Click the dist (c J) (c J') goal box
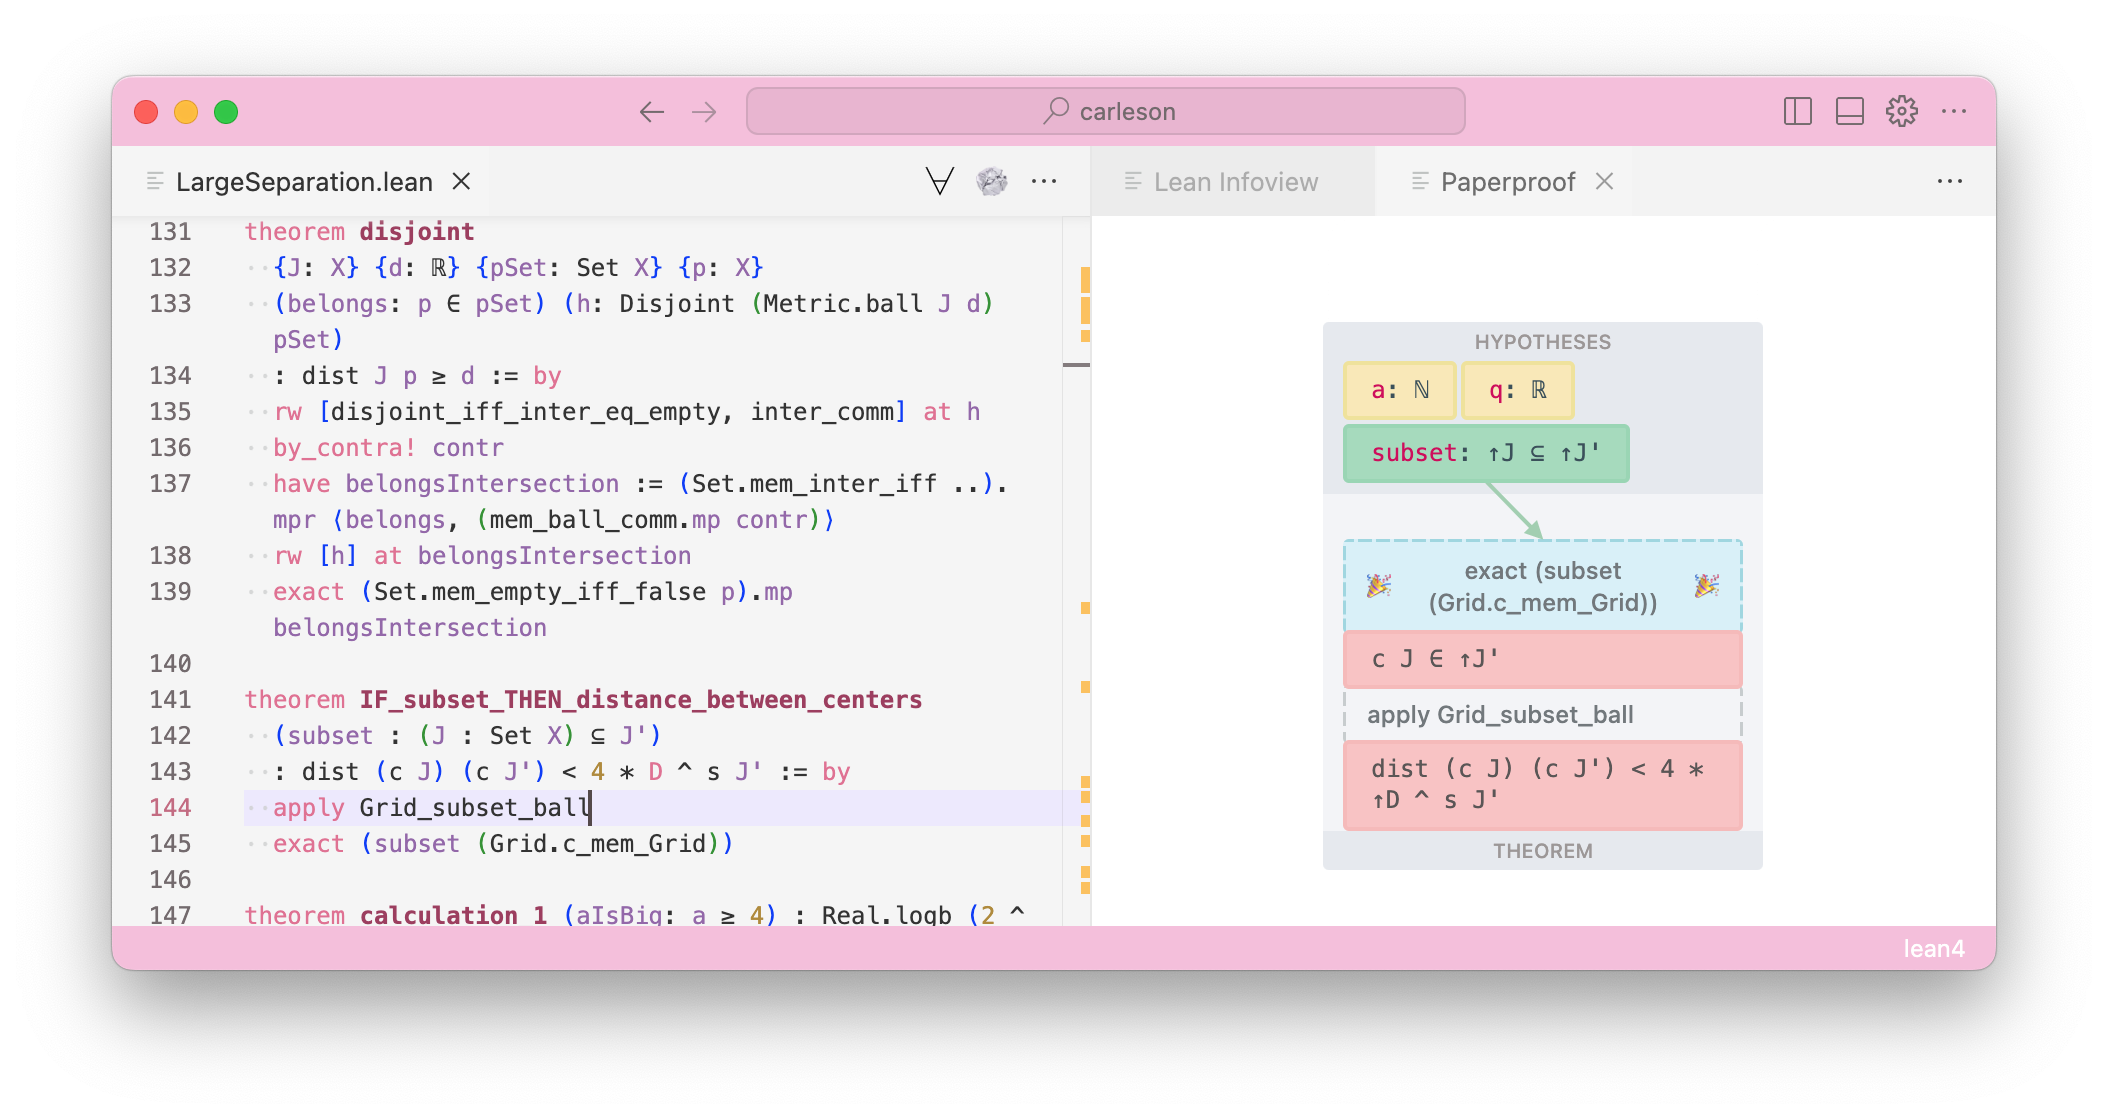 (1542, 785)
